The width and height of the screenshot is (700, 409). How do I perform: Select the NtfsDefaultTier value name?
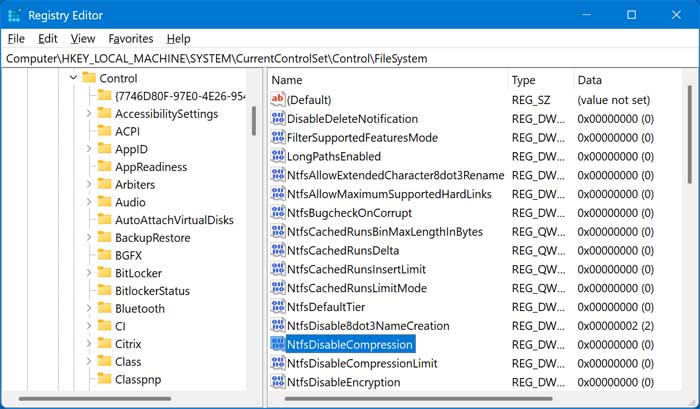click(x=326, y=307)
